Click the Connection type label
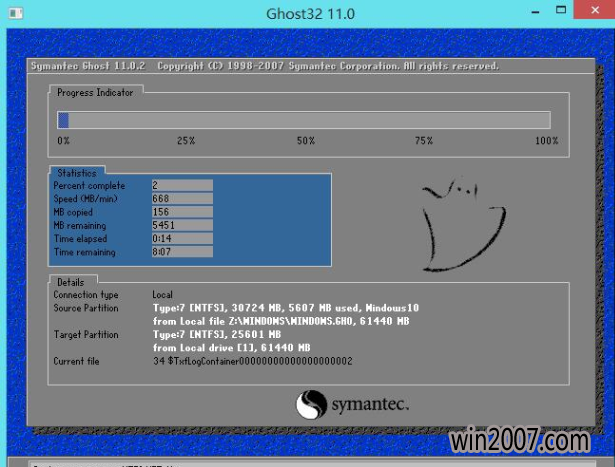615x467 pixels. (x=86, y=295)
